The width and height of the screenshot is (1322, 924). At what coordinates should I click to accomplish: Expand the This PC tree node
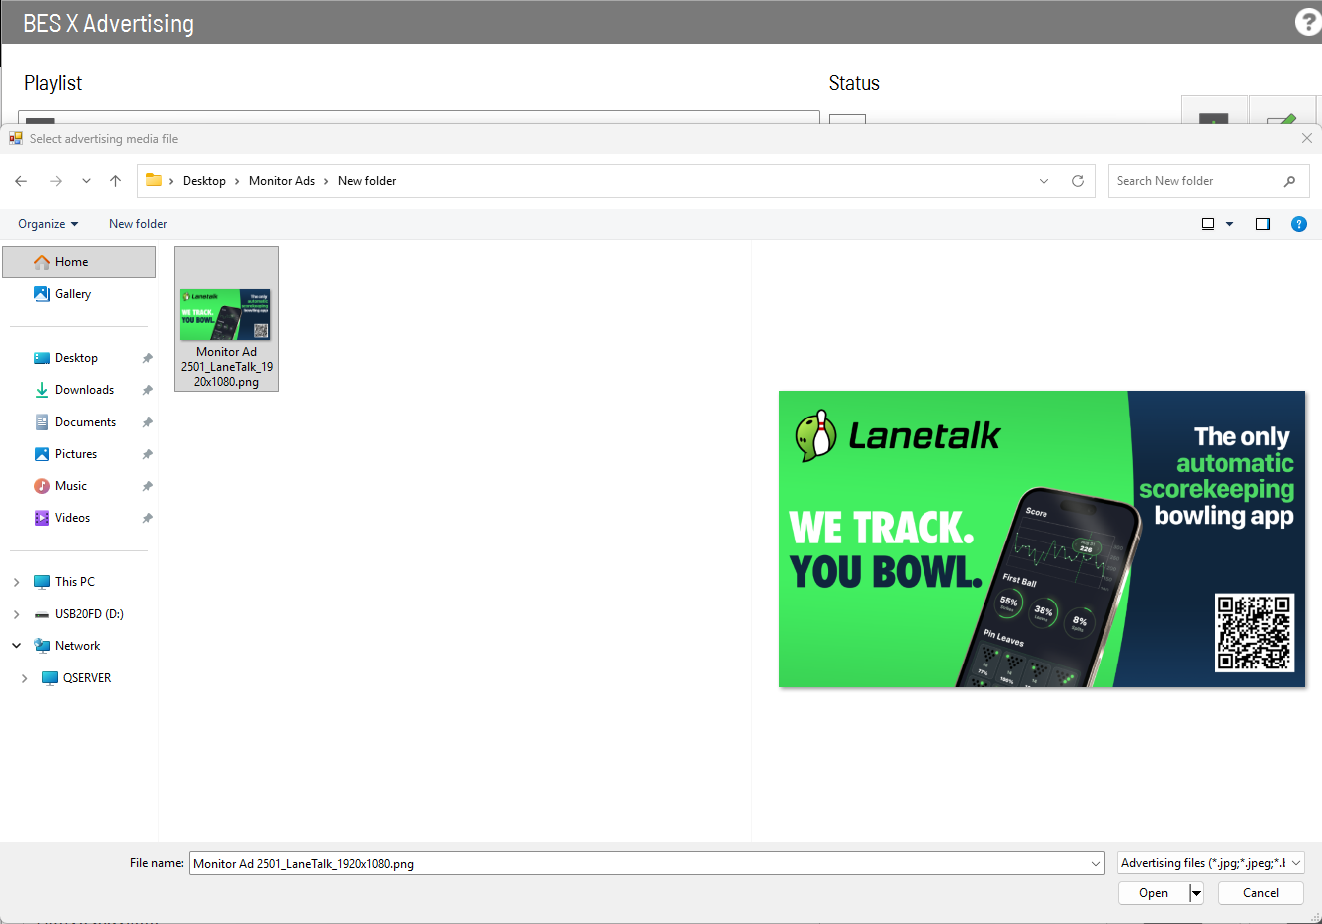(x=17, y=582)
